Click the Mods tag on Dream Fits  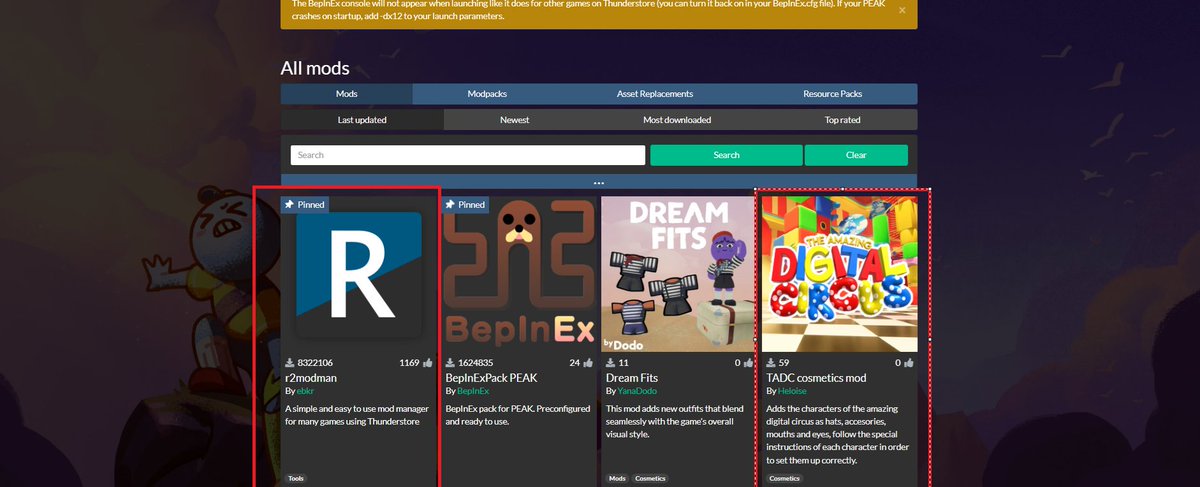(617, 479)
